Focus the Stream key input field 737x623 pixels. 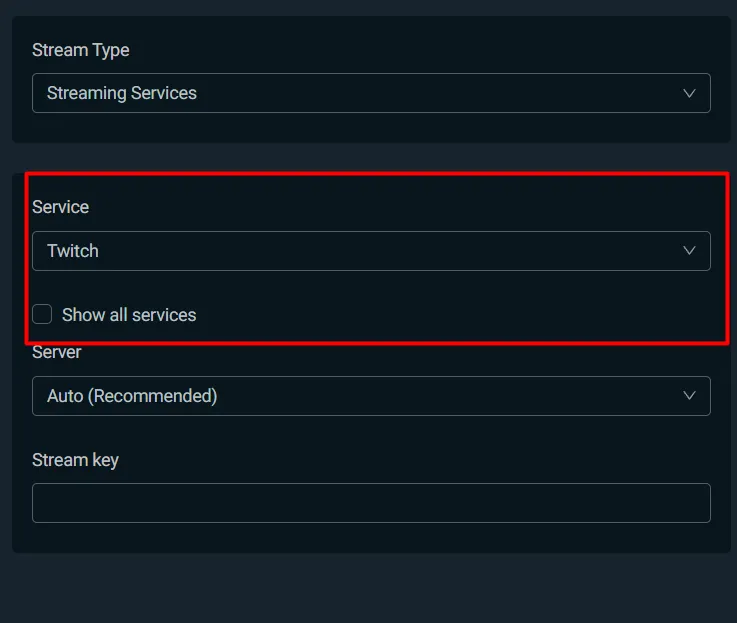click(370, 503)
